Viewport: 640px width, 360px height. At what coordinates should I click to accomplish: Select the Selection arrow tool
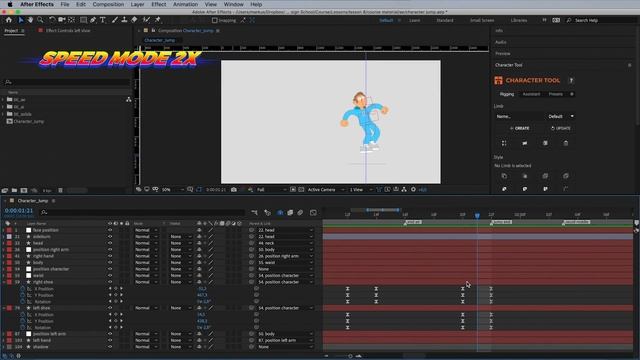point(21,20)
